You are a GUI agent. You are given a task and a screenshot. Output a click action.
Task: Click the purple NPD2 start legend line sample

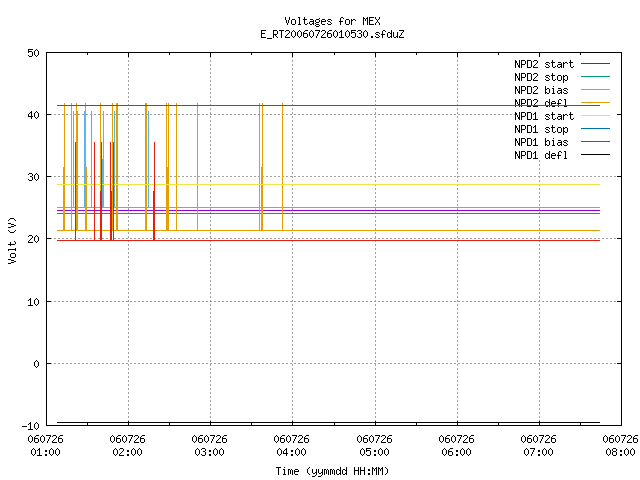[x=595, y=64]
